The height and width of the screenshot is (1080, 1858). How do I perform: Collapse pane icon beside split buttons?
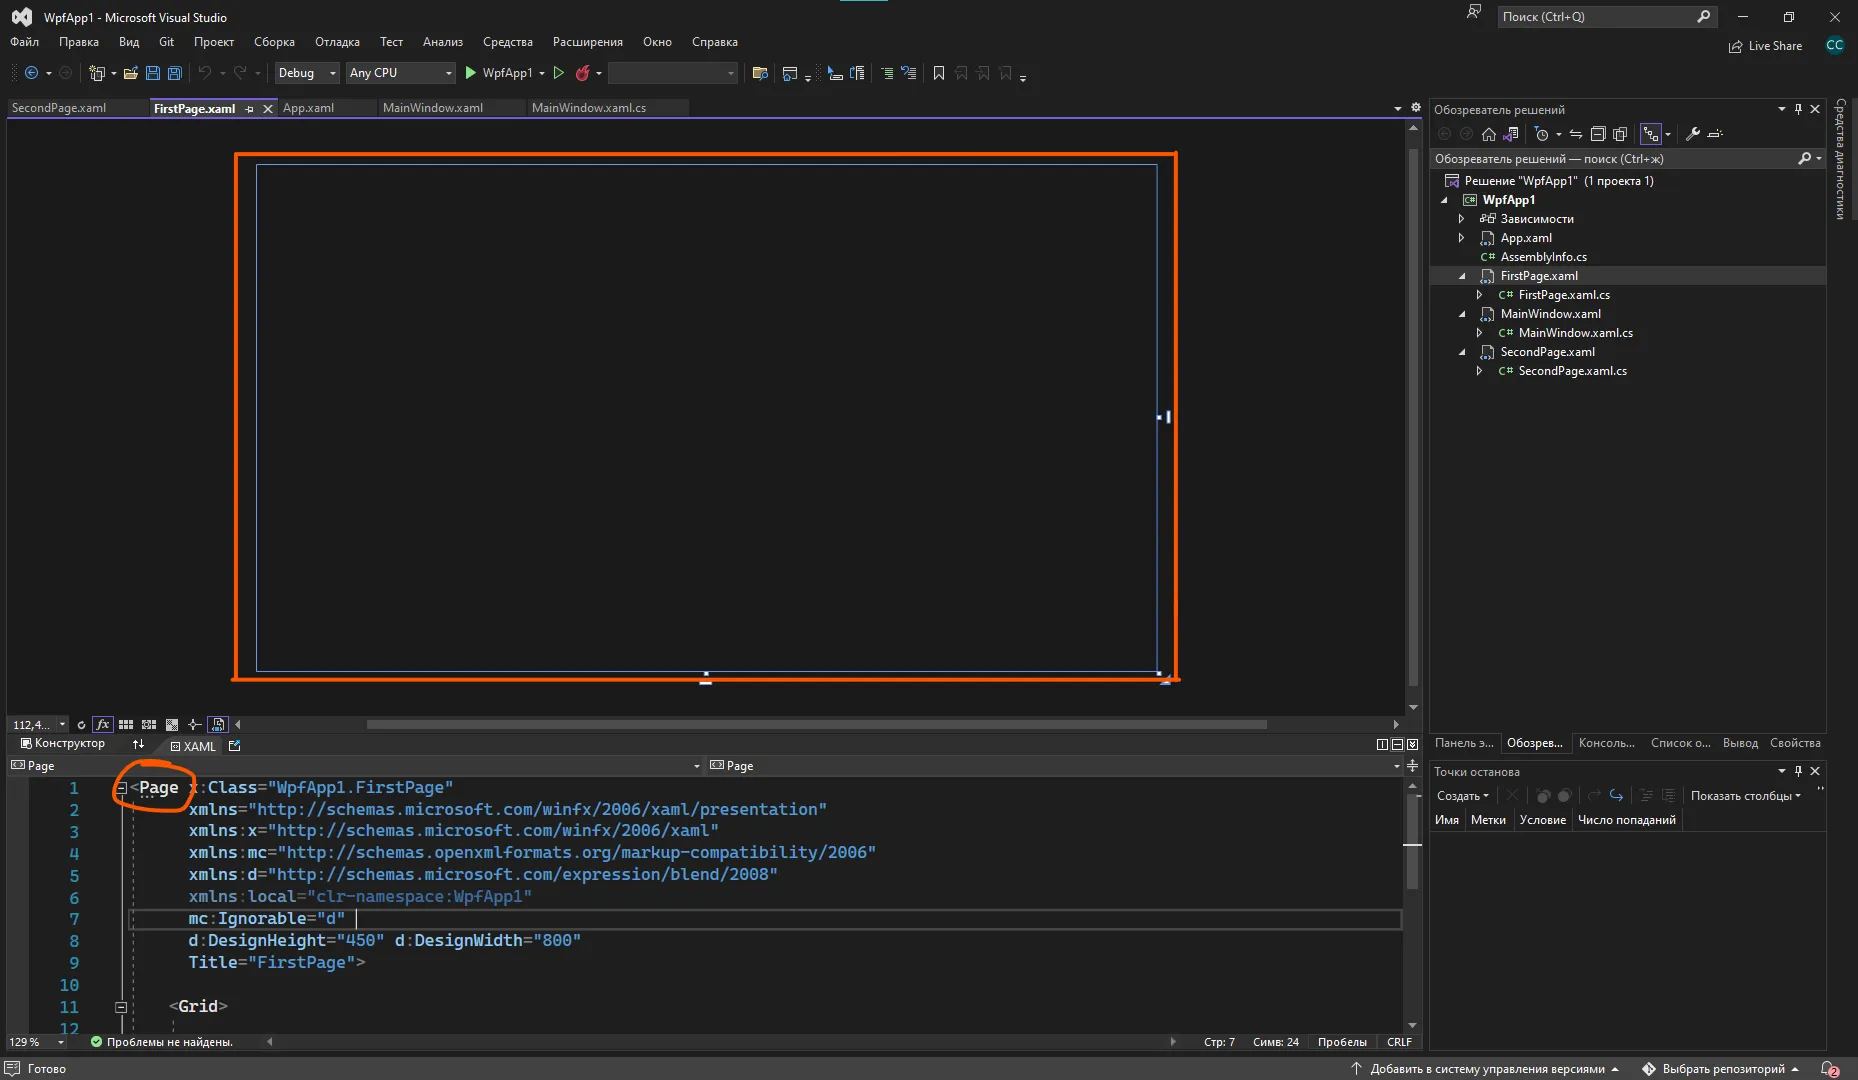[x=1412, y=744]
